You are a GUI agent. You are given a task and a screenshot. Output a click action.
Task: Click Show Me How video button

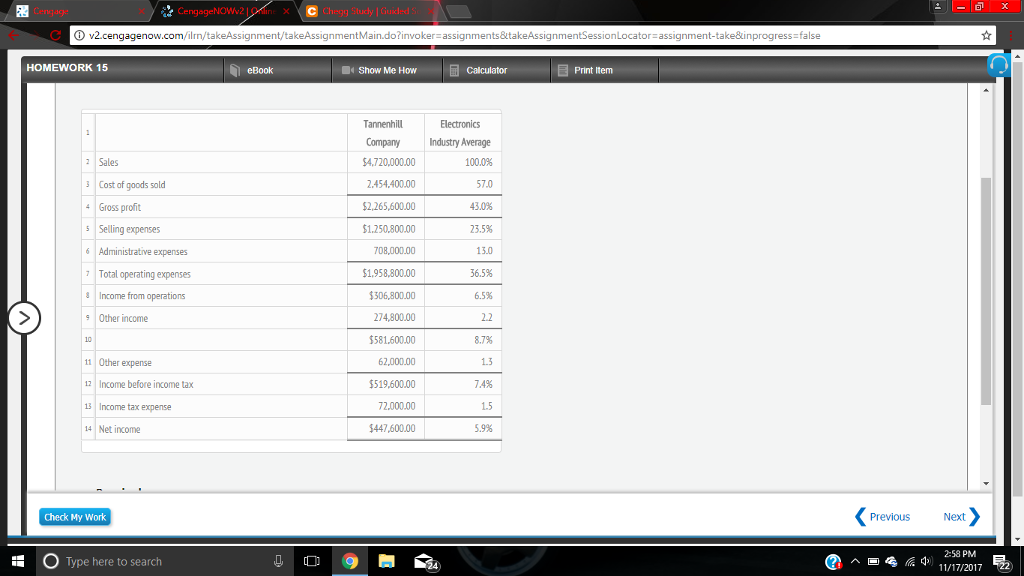tap(379, 70)
